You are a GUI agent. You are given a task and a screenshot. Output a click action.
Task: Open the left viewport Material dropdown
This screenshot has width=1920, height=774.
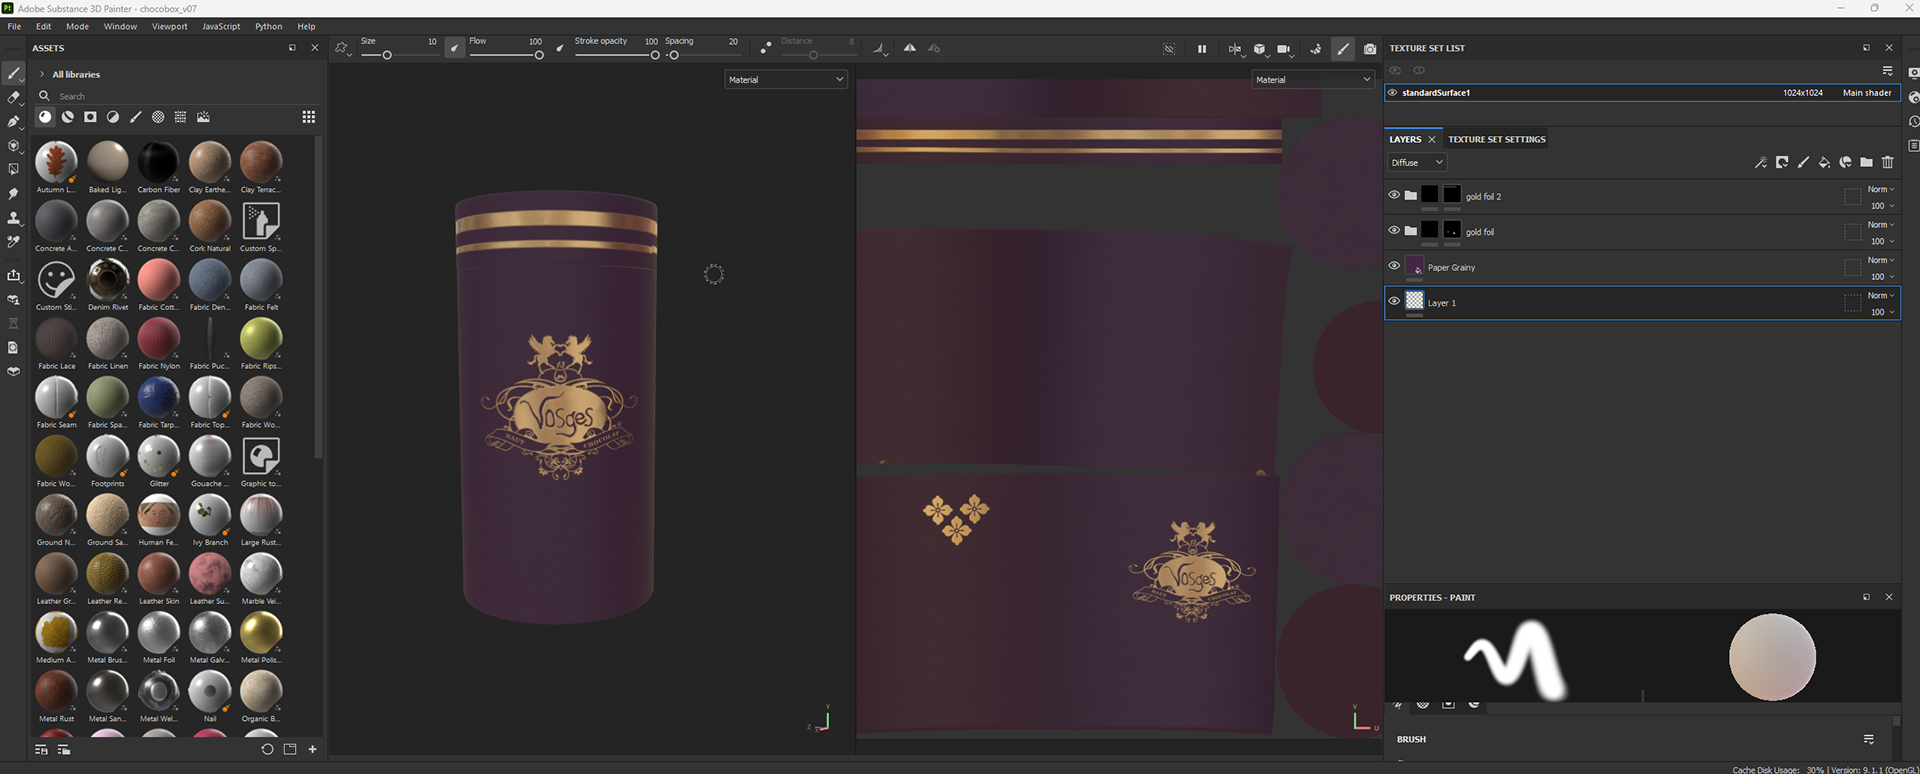point(786,79)
